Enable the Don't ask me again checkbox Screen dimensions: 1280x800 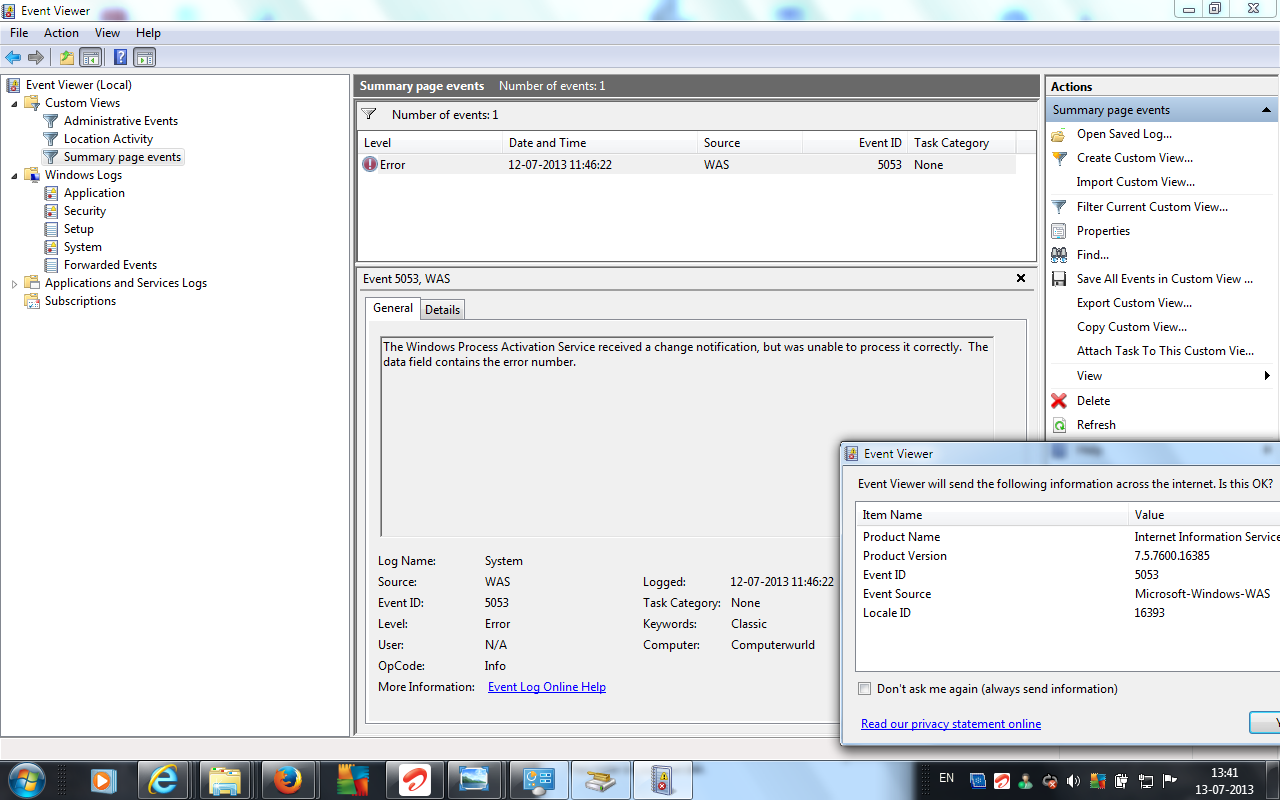(x=864, y=688)
